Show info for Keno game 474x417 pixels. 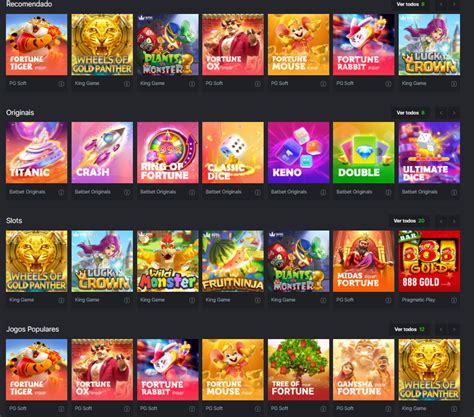[323, 192]
